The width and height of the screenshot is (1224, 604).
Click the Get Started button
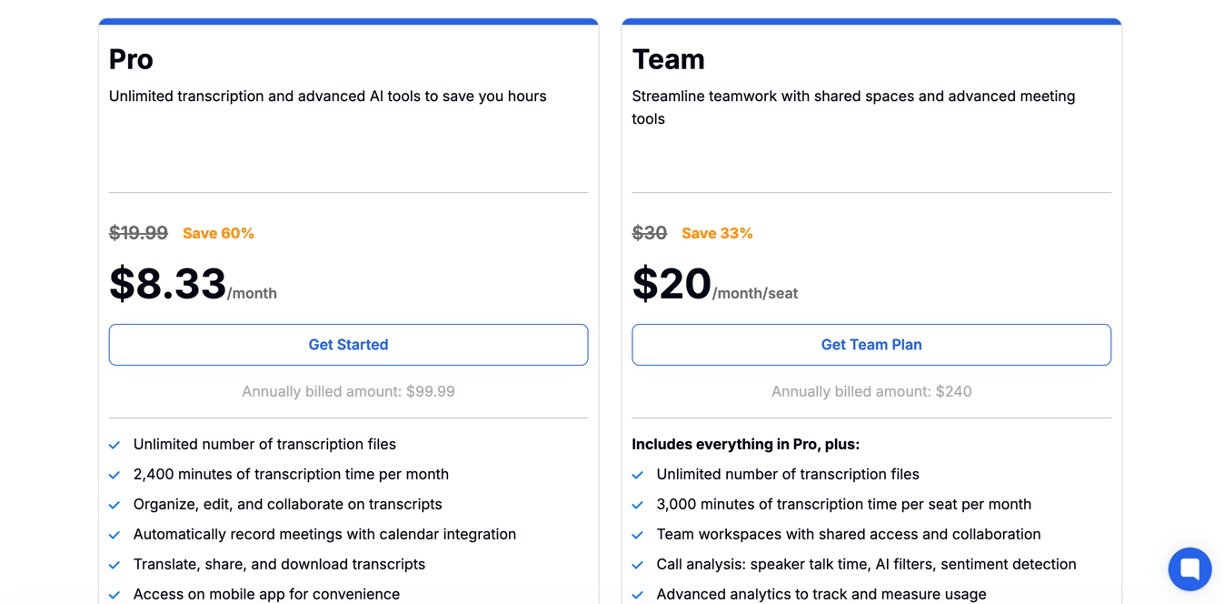348,345
